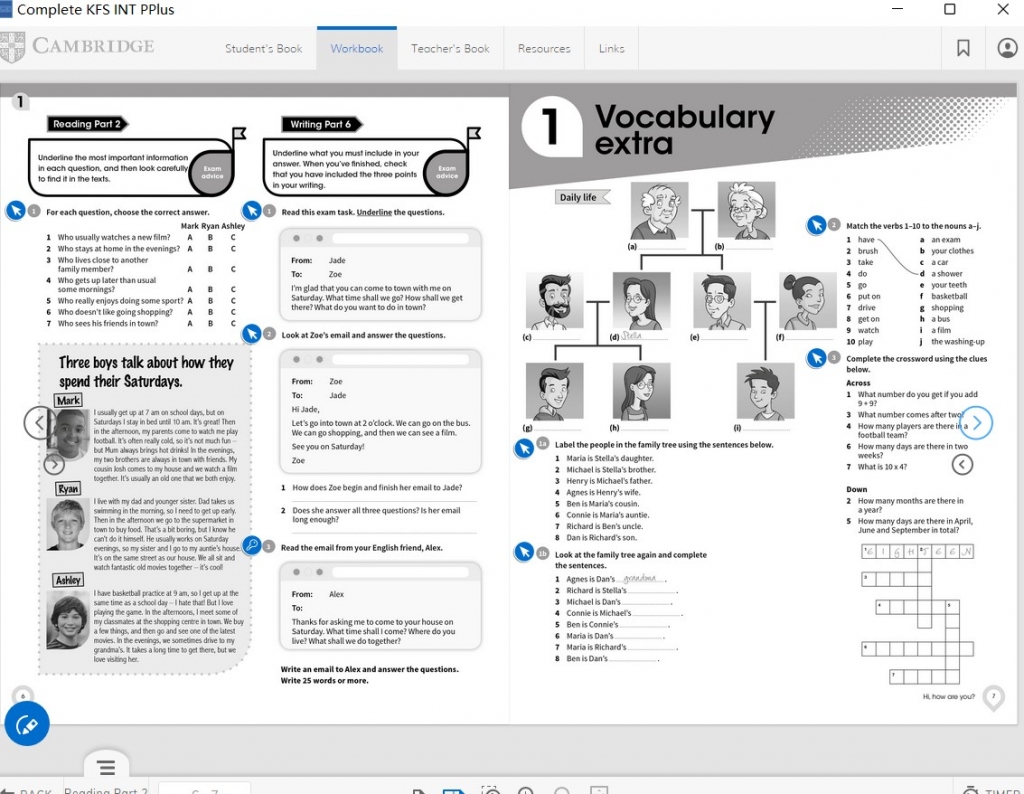Switch to the Student's Book tab
The height and width of the screenshot is (794, 1024).
point(263,48)
